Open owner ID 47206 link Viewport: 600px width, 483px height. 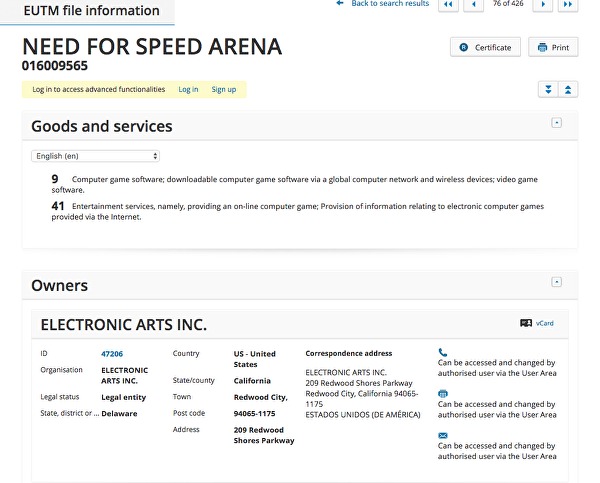pos(112,353)
